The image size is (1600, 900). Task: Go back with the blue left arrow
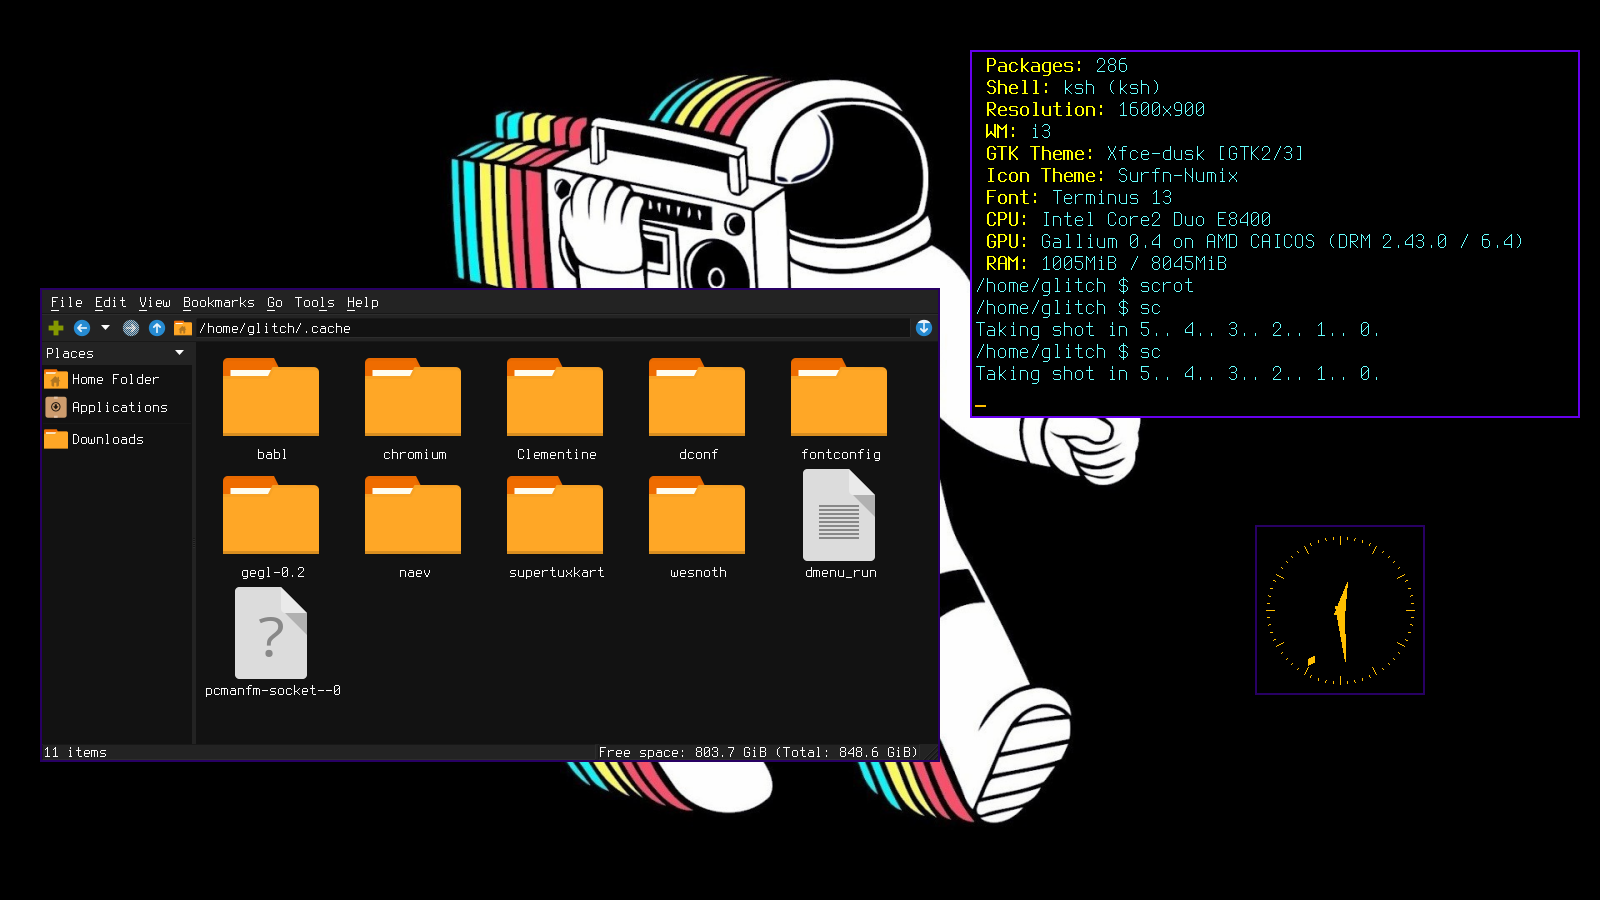(82, 328)
